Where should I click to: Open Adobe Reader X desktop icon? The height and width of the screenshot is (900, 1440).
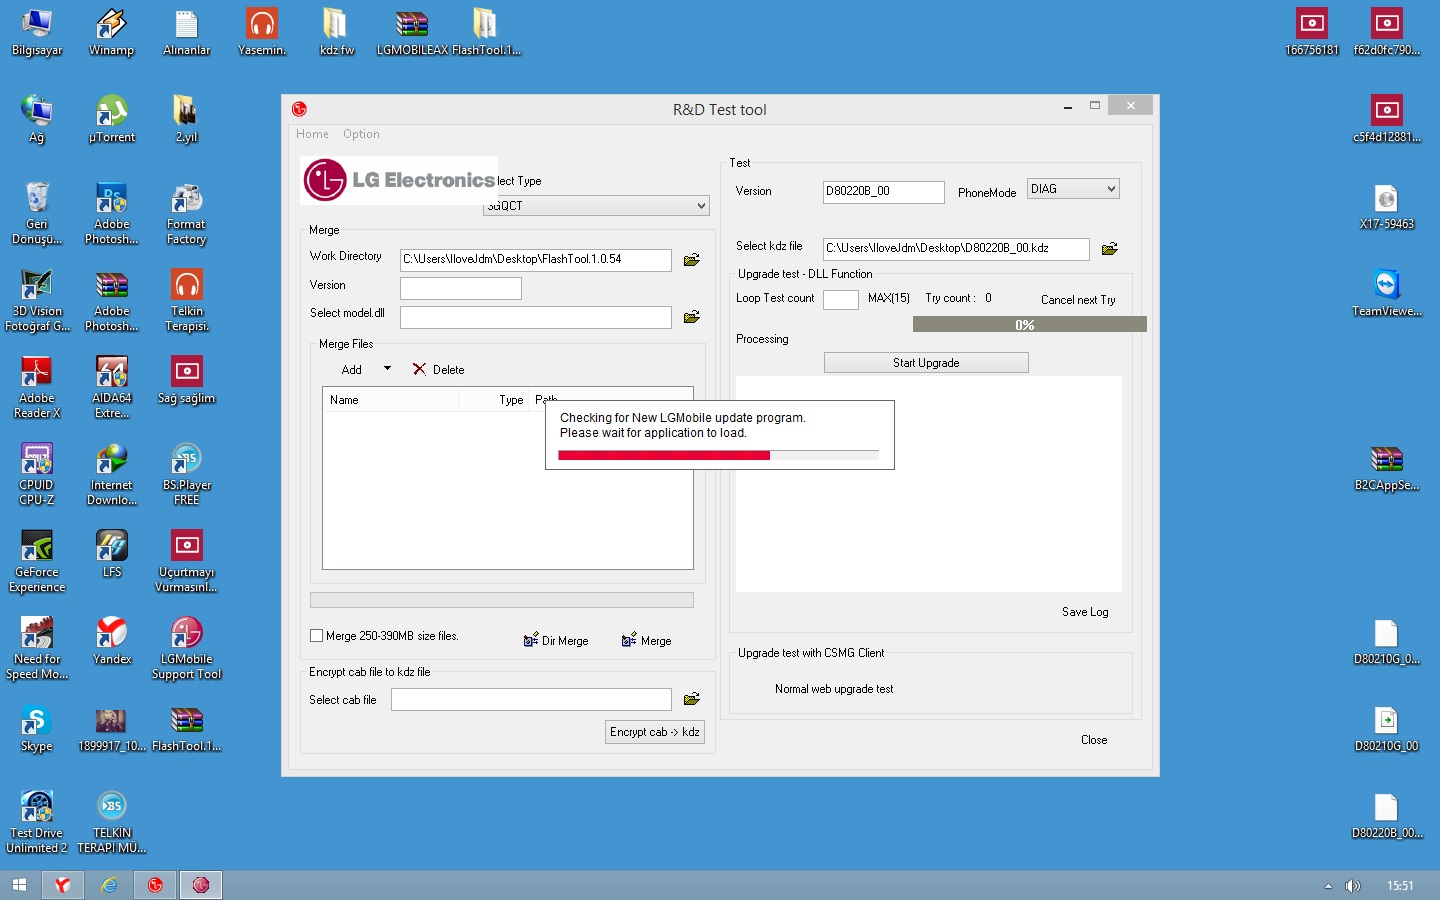37,387
